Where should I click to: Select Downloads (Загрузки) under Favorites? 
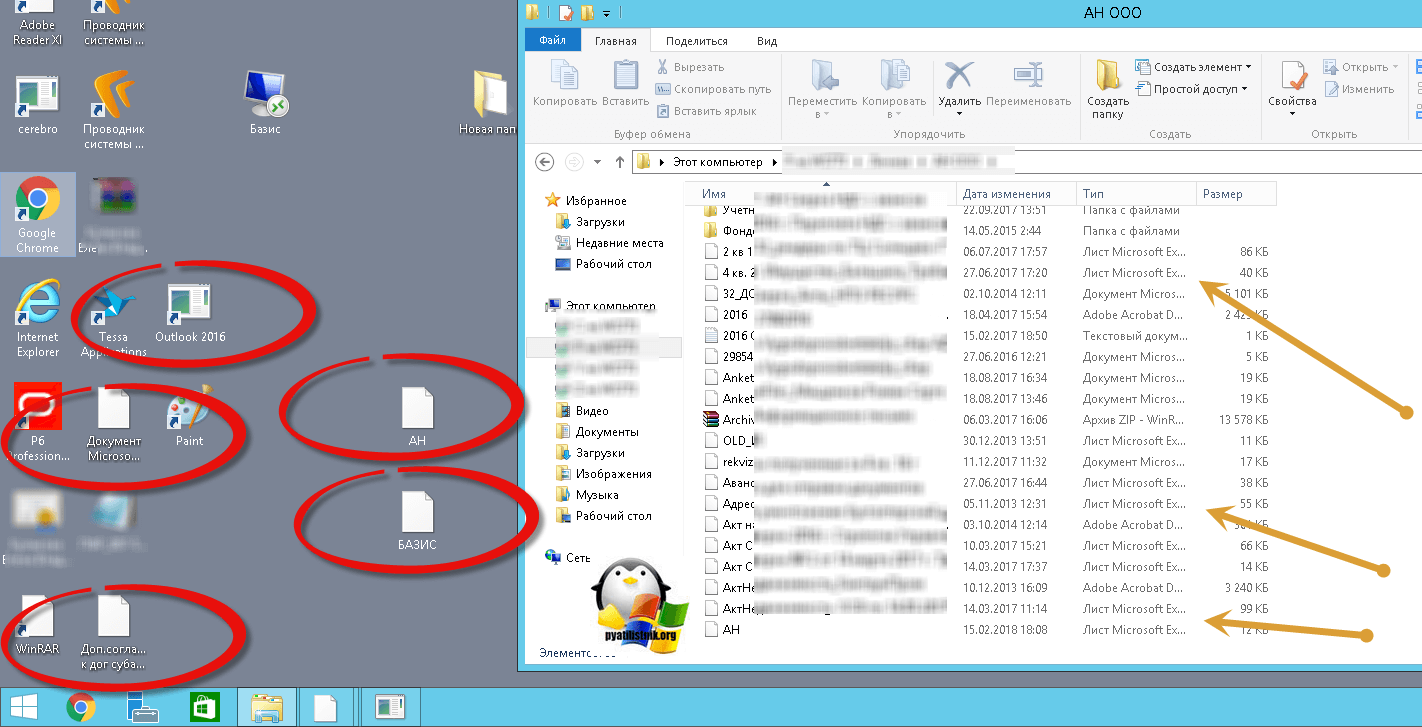tap(599, 222)
